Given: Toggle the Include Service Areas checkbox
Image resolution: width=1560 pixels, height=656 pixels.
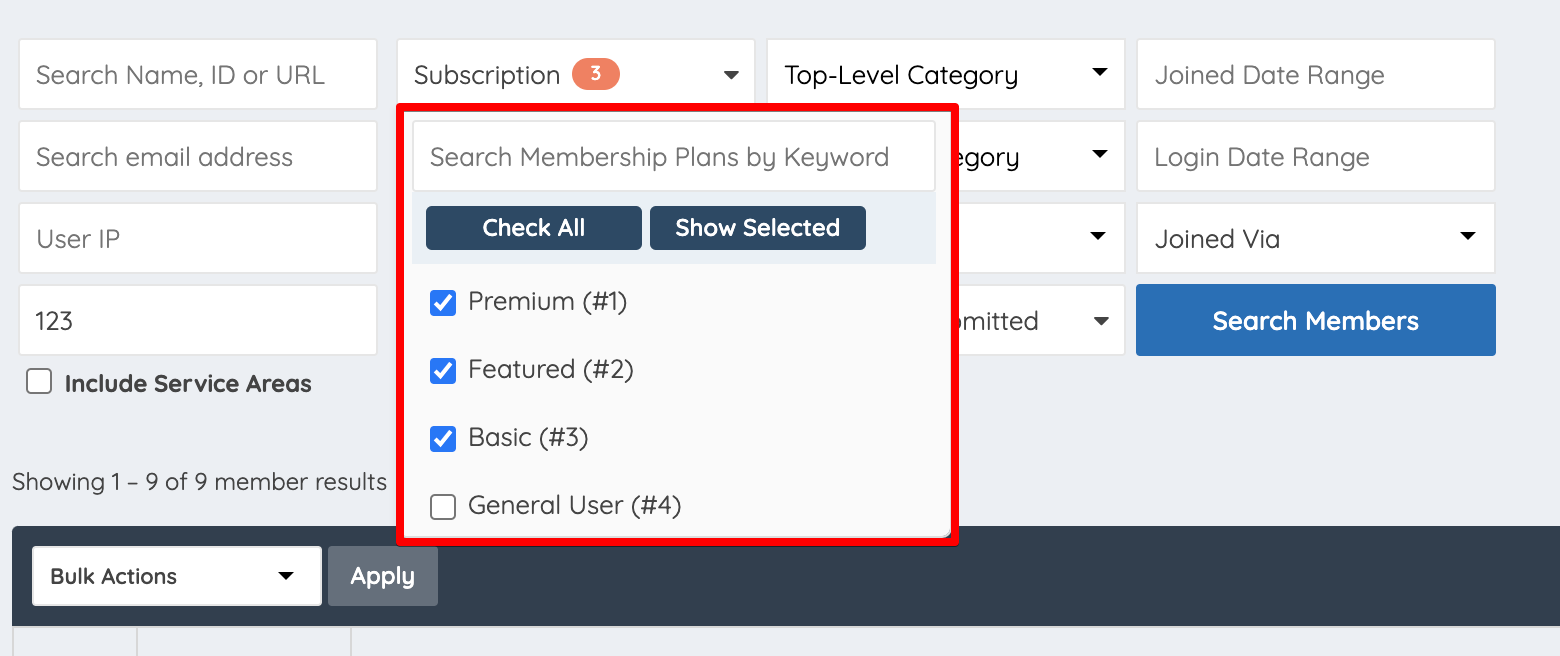Looking at the screenshot, I should pos(38,381).
